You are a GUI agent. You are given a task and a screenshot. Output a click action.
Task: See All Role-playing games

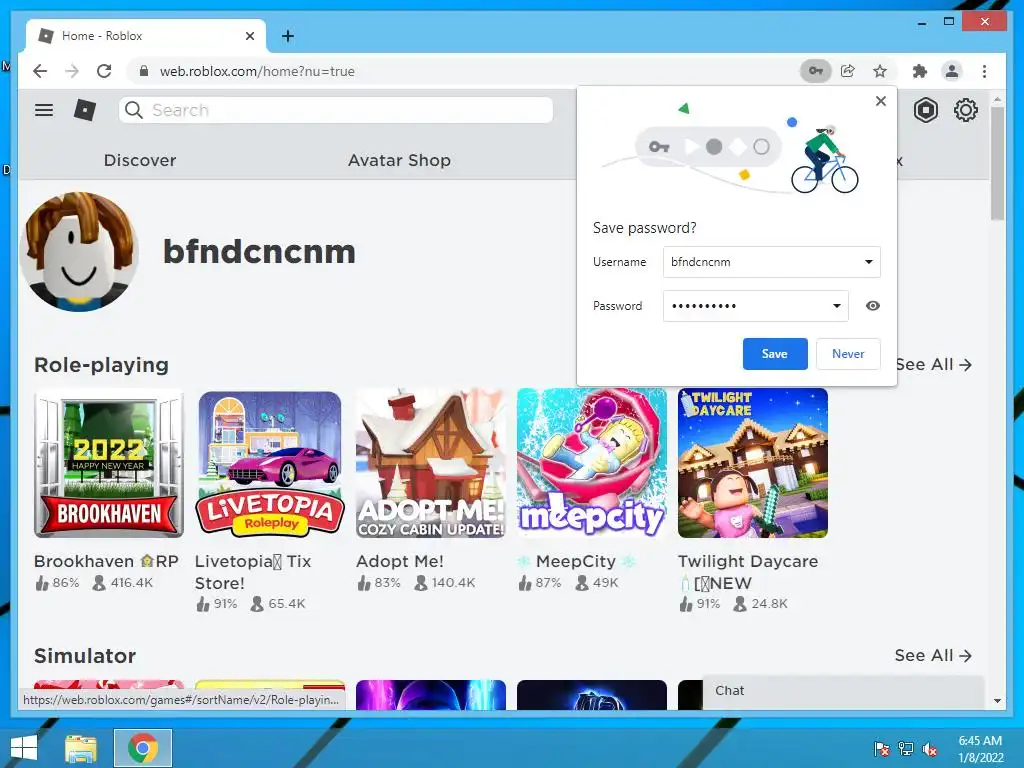pyautogui.click(x=934, y=364)
